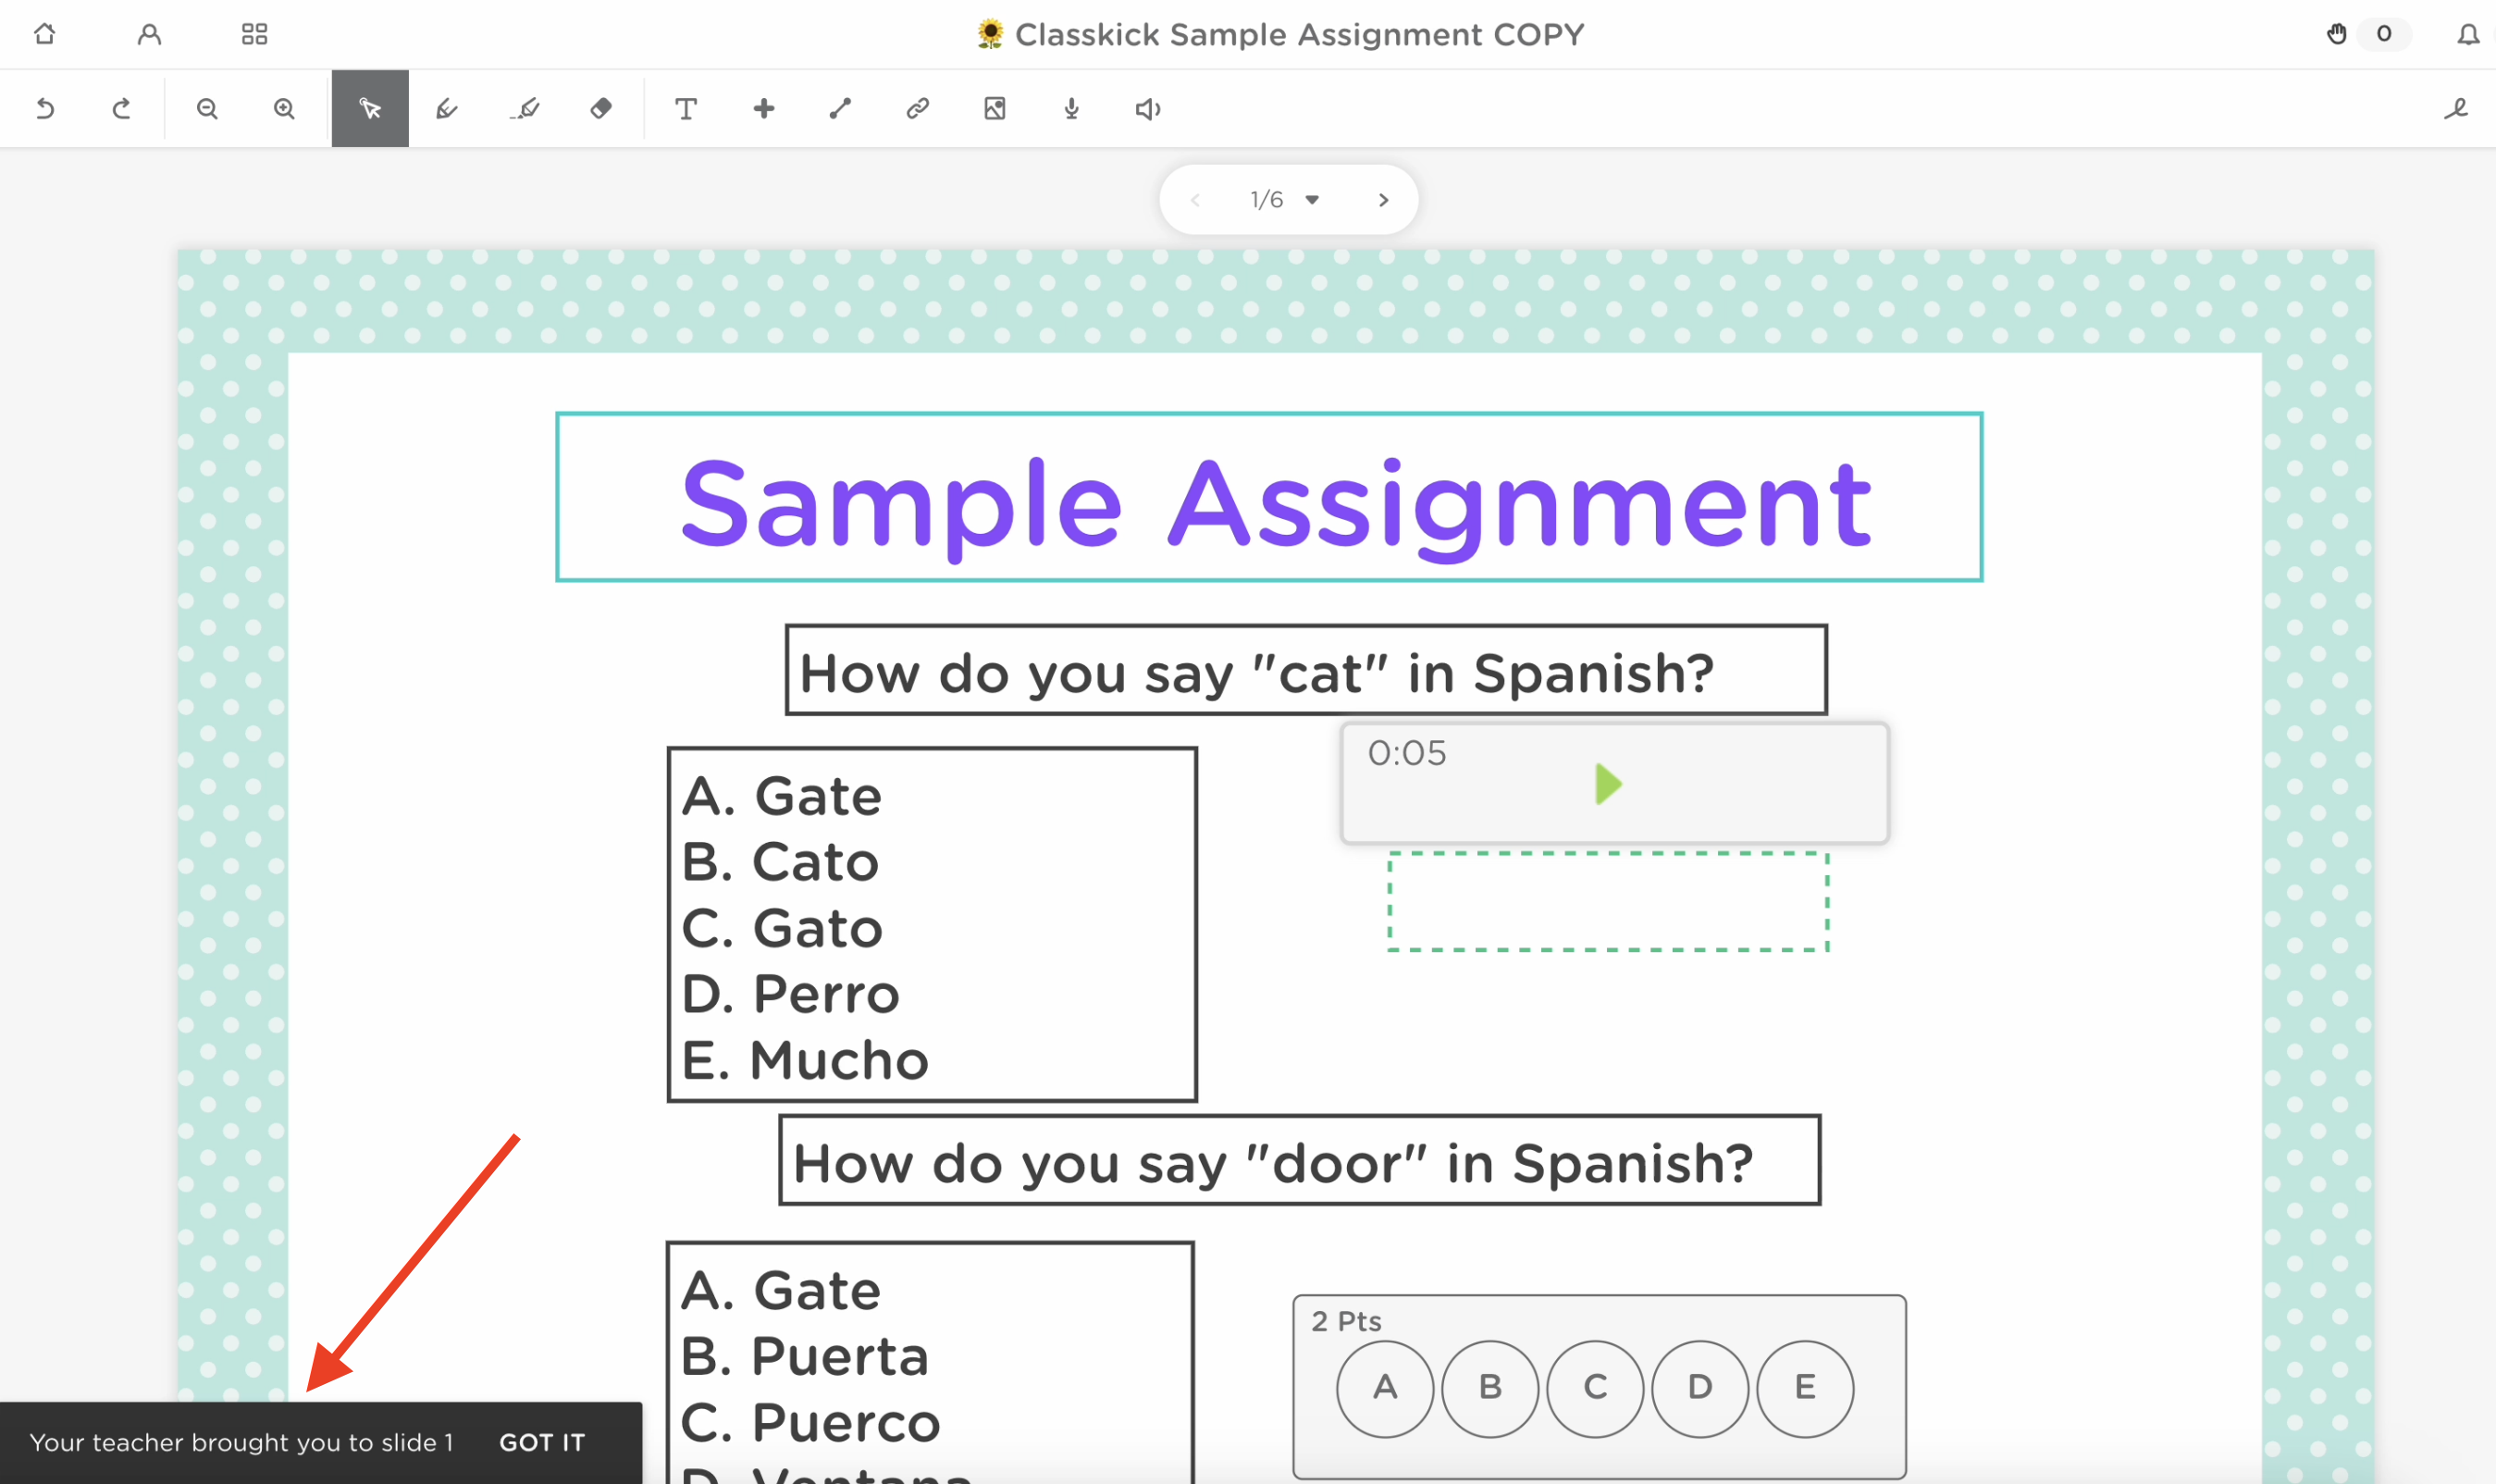
Task: Open the slide grid overview icon
Action: [x=254, y=34]
